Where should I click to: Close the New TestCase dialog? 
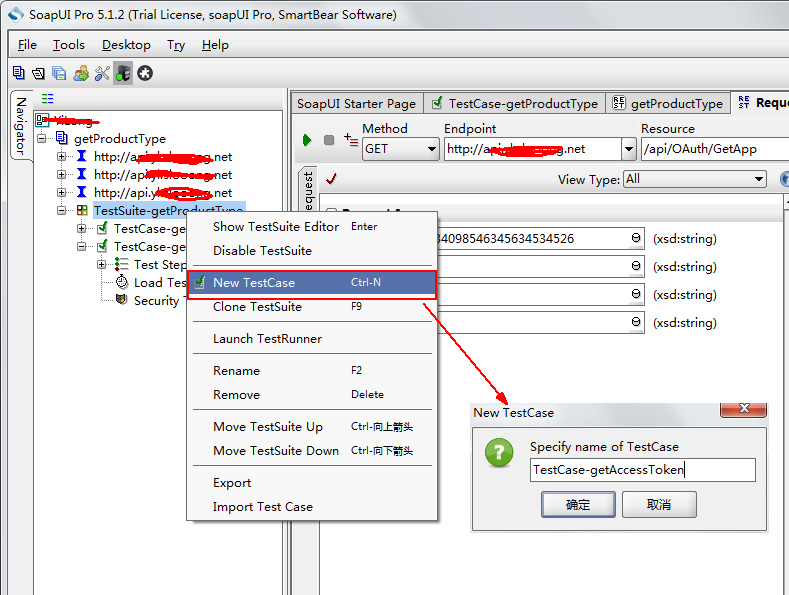(x=744, y=409)
